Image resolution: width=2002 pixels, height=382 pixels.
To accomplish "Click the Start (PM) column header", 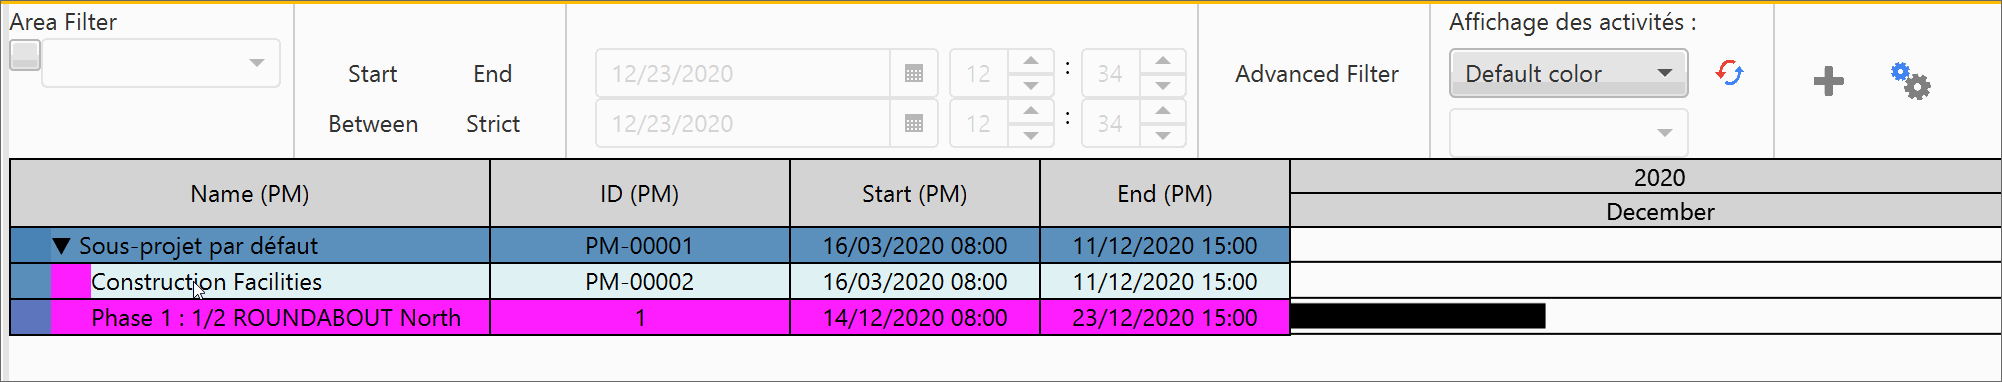I will [x=915, y=194].
